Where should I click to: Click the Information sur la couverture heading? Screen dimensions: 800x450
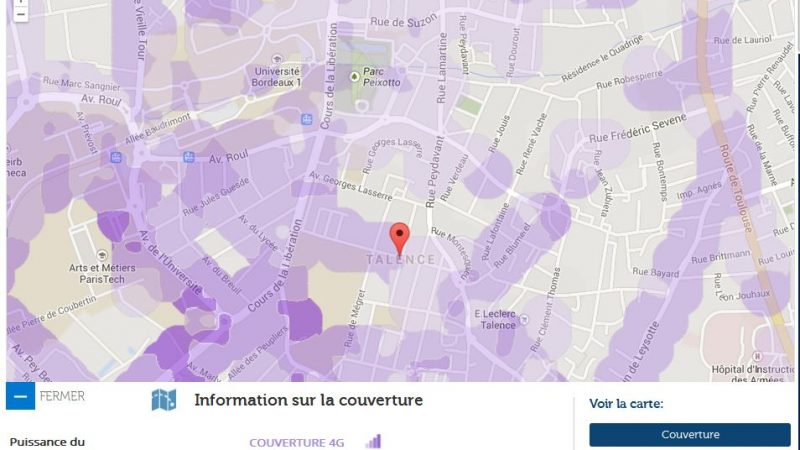[x=308, y=400]
